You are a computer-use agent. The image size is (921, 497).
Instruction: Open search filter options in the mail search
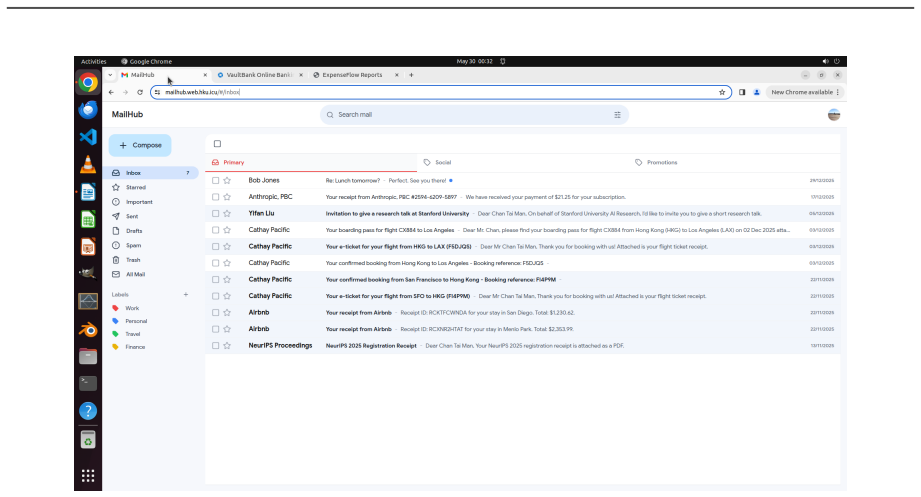[x=617, y=115]
